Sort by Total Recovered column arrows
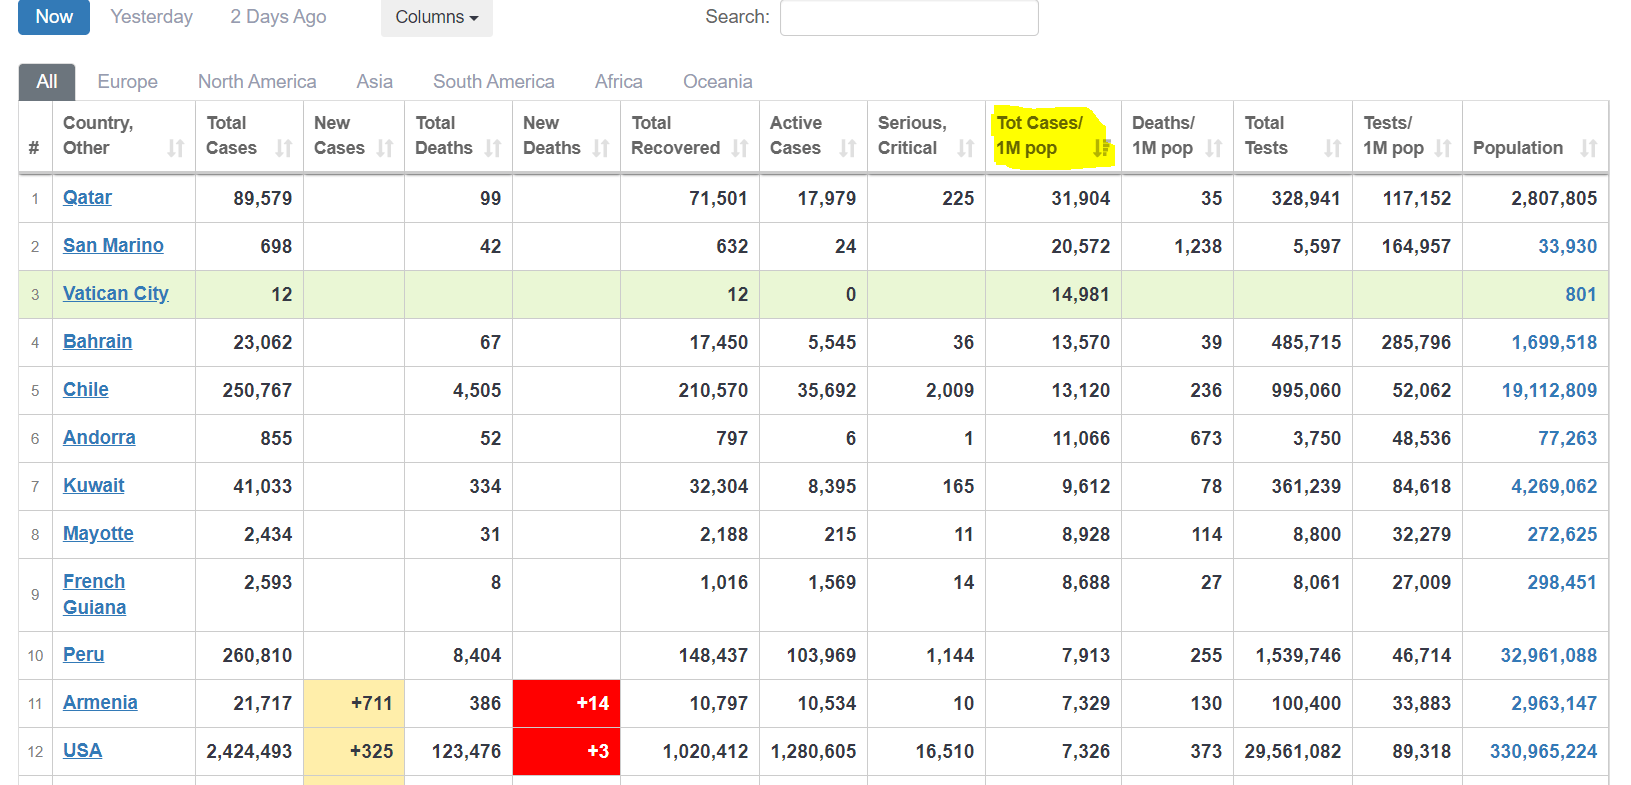The width and height of the screenshot is (1631, 785). [x=740, y=148]
